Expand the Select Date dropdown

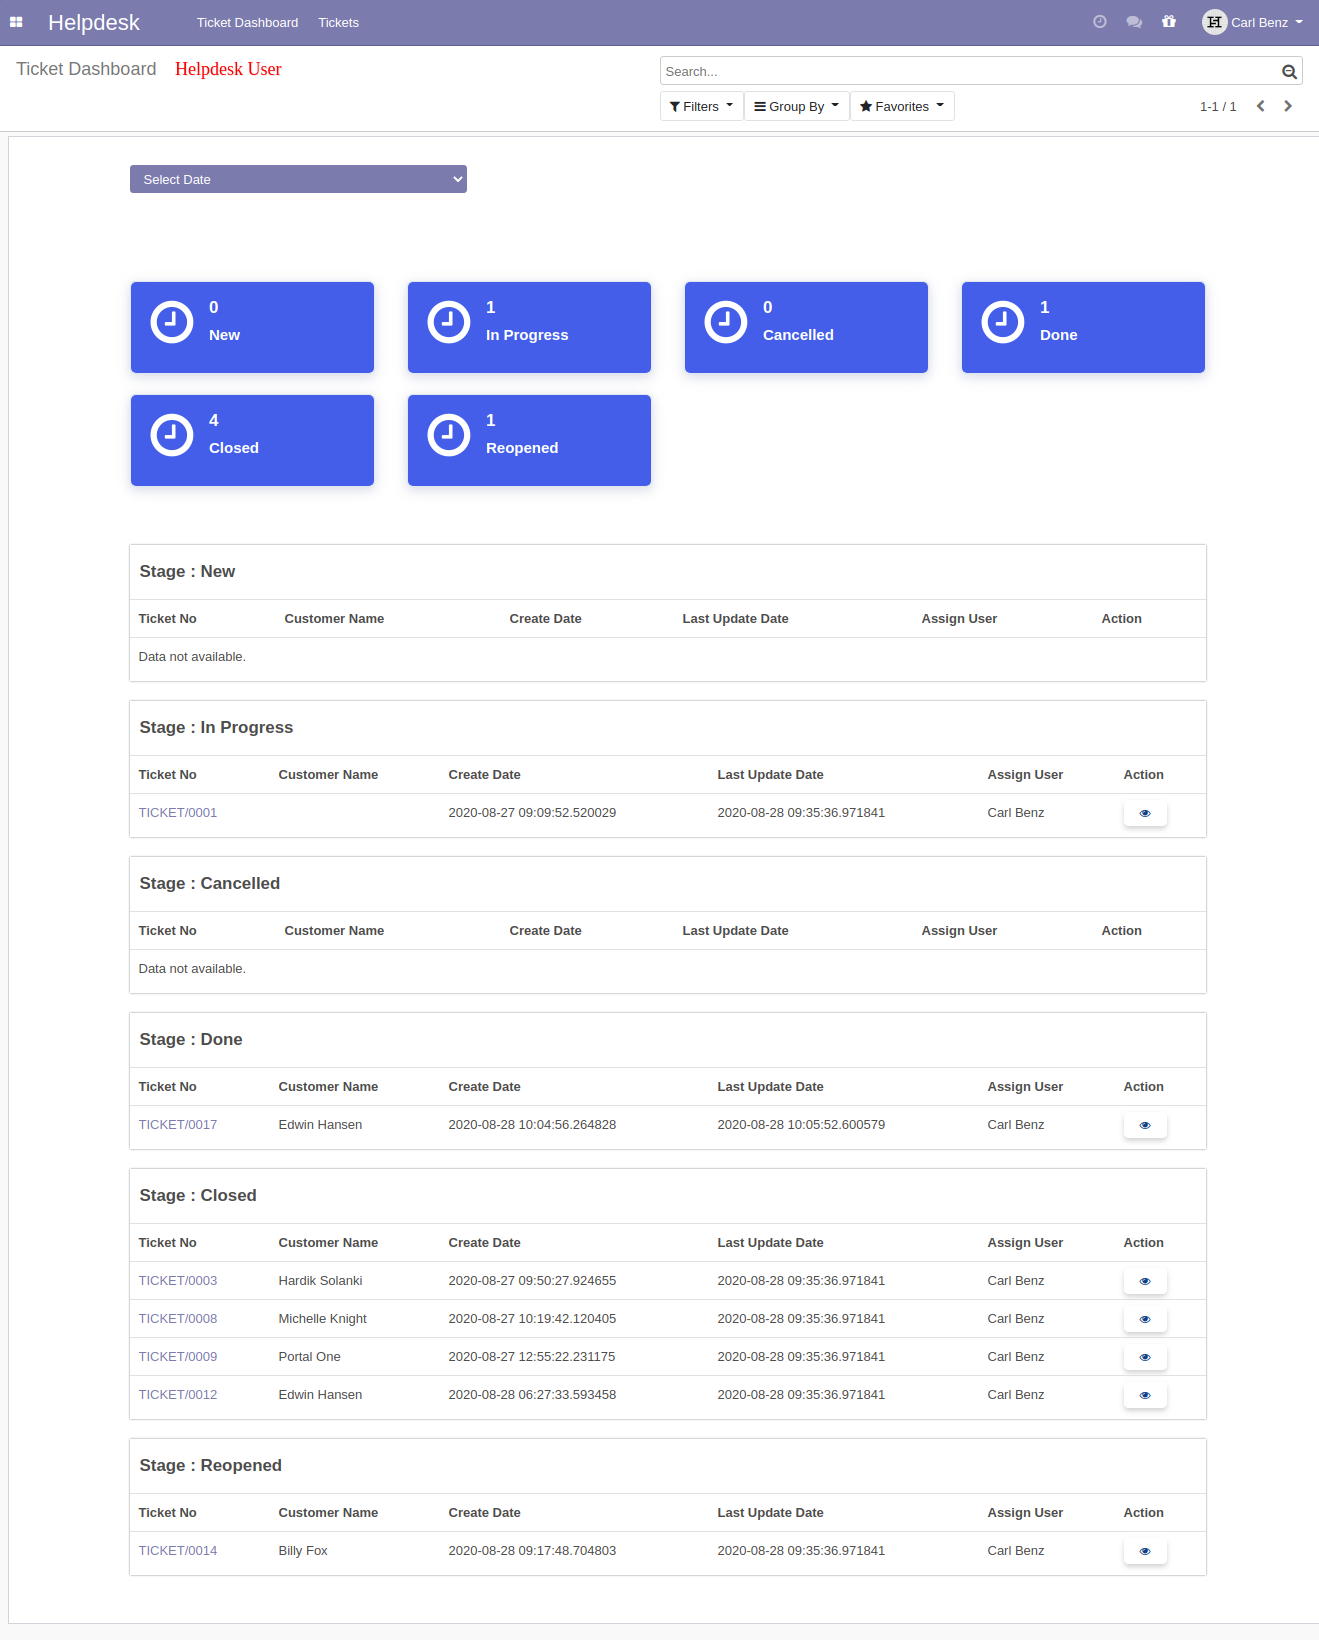point(298,179)
